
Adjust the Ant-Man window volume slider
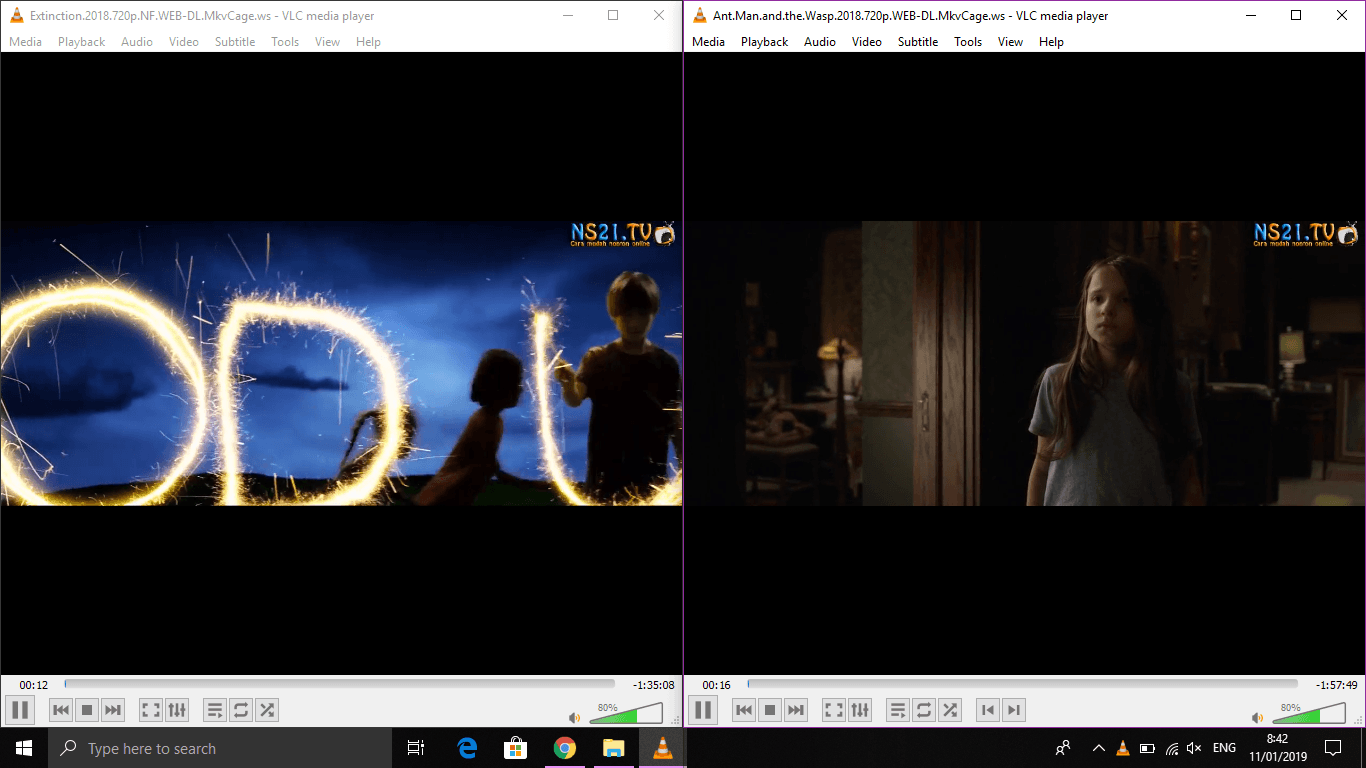(1308, 713)
